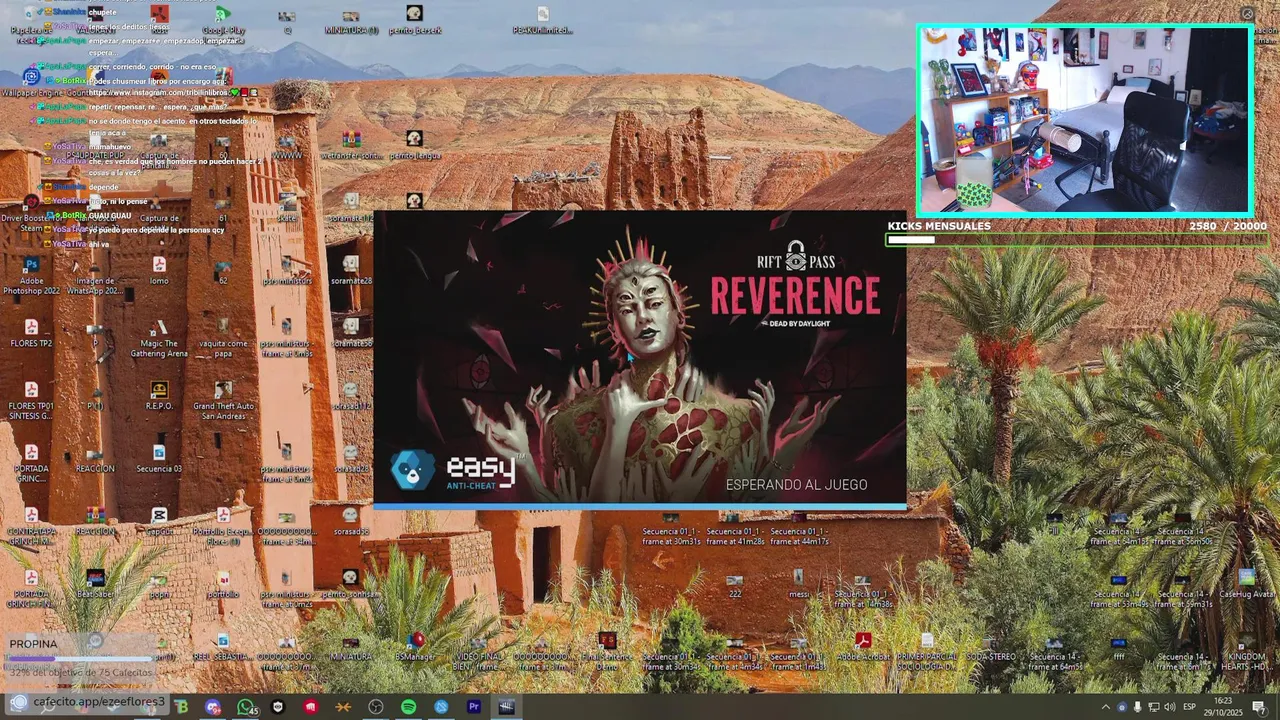The height and width of the screenshot is (720, 1280).
Task: Open the clock showing 16:23
Action: point(1222,707)
